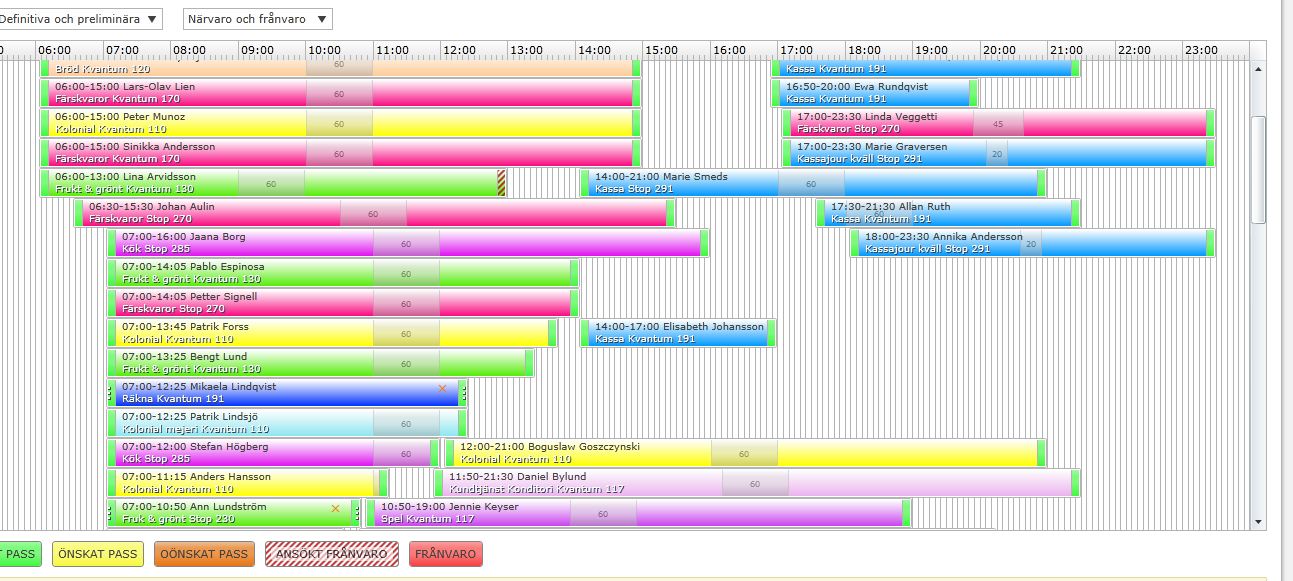Click the scroll-down arrow of the schedule
Viewport: 1293px width, 581px height.
coord(1258,521)
